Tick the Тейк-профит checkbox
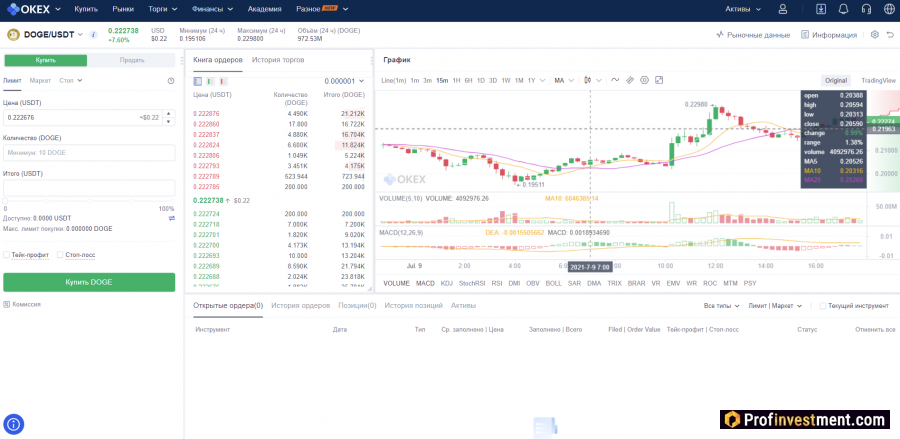900x439 pixels. click(6, 254)
